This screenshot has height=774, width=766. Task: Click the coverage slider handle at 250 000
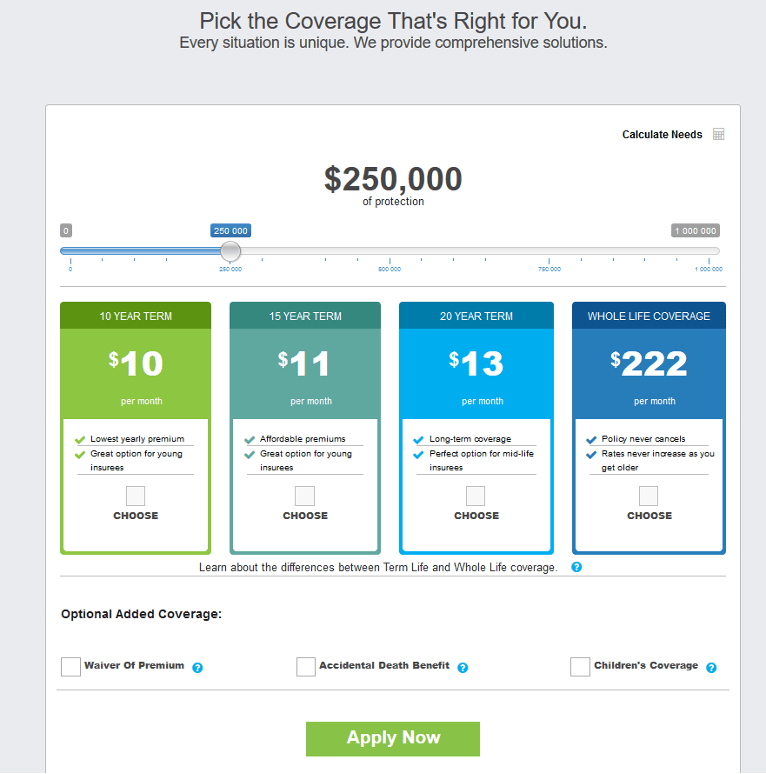pyautogui.click(x=230, y=251)
